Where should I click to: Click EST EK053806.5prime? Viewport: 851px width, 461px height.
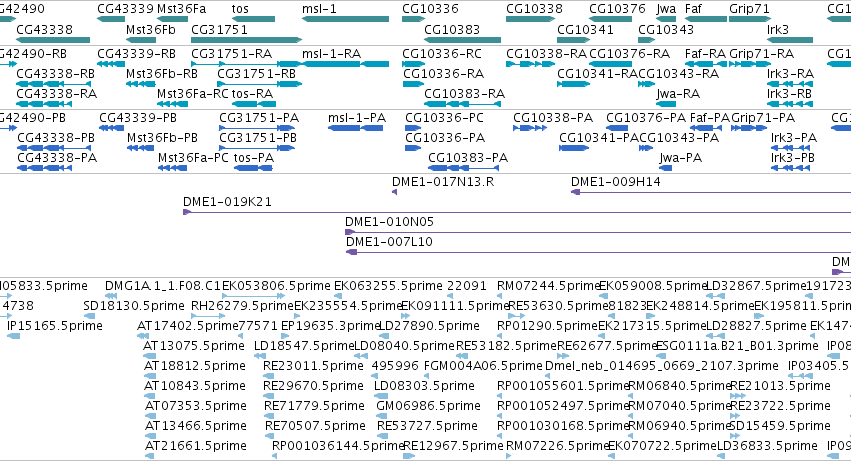click(253, 296)
